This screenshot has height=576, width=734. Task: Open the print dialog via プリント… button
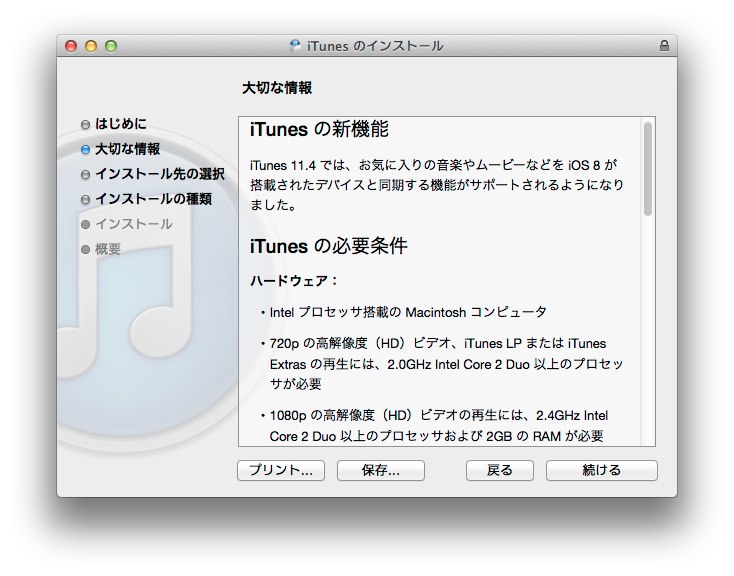point(281,470)
